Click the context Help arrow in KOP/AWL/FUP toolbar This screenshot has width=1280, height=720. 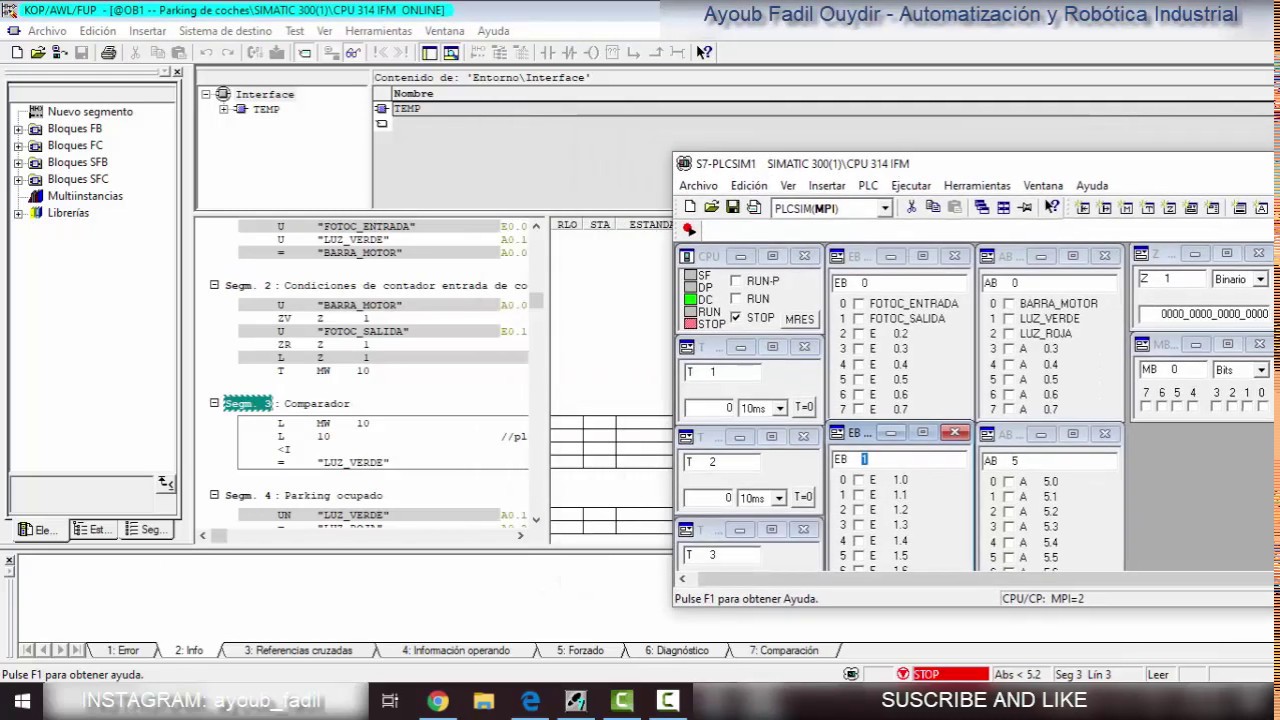tap(704, 53)
